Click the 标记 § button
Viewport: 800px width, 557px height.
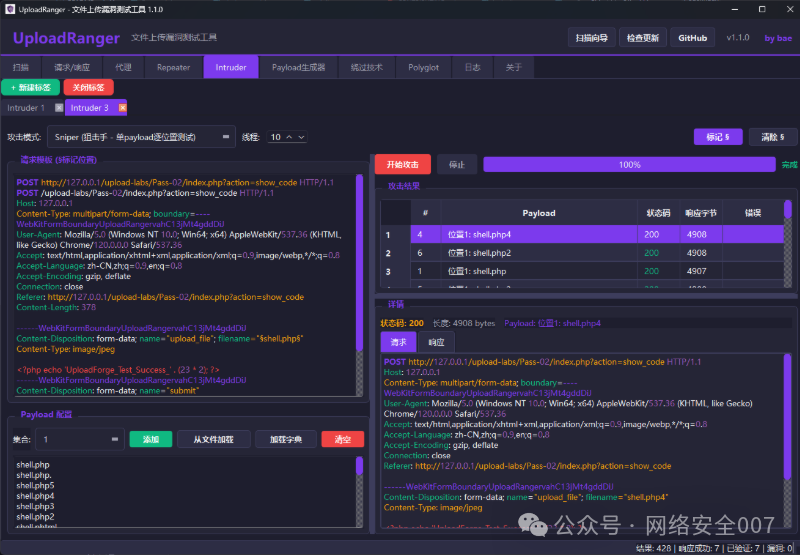(718, 137)
